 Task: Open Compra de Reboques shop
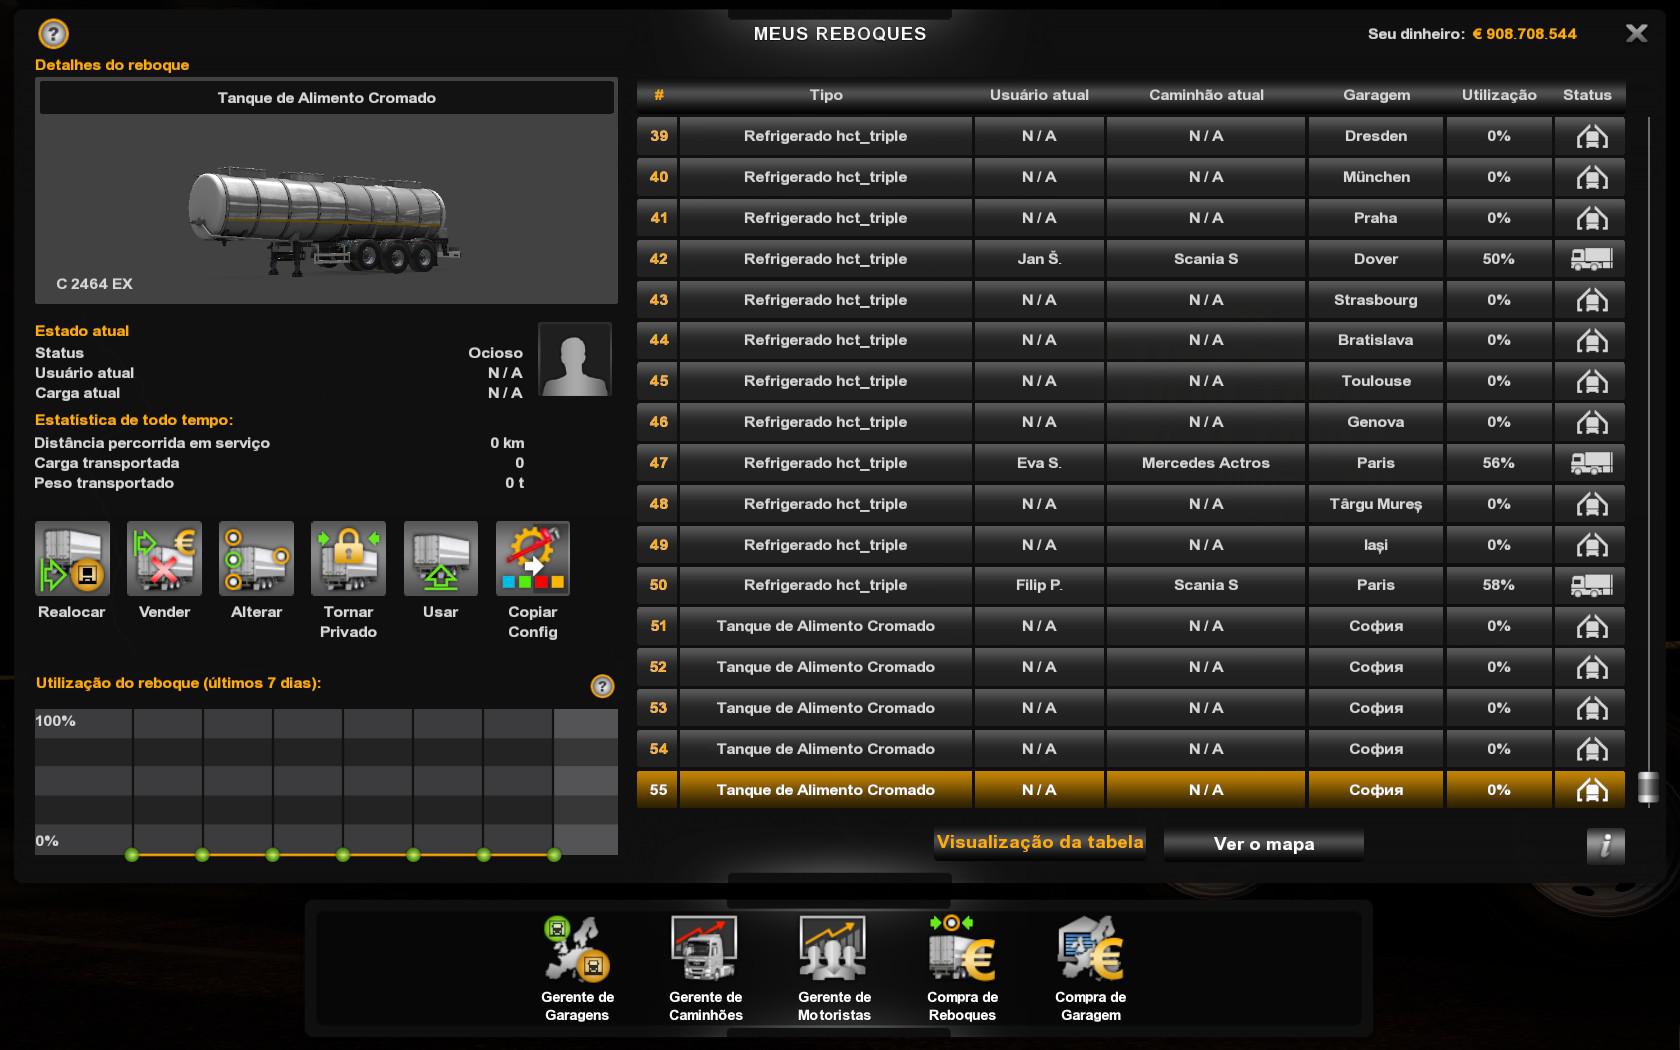pyautogui.click(x=962, y=950)
